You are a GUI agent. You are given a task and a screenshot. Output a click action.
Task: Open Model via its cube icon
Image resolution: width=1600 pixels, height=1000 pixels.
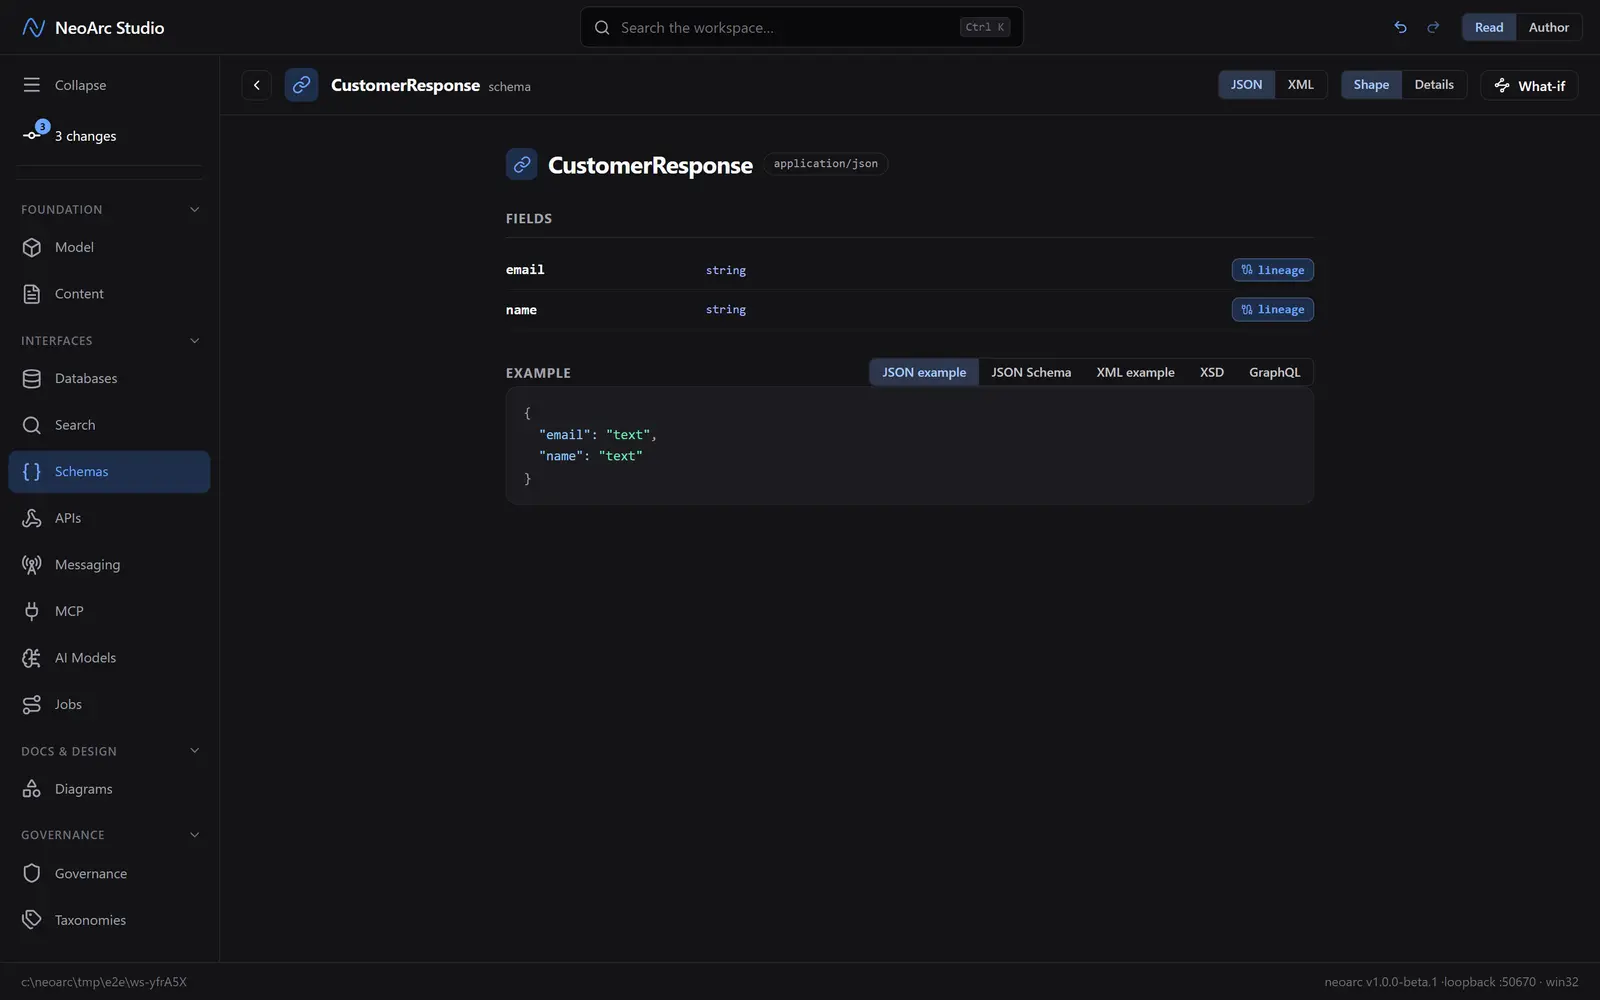32,247
